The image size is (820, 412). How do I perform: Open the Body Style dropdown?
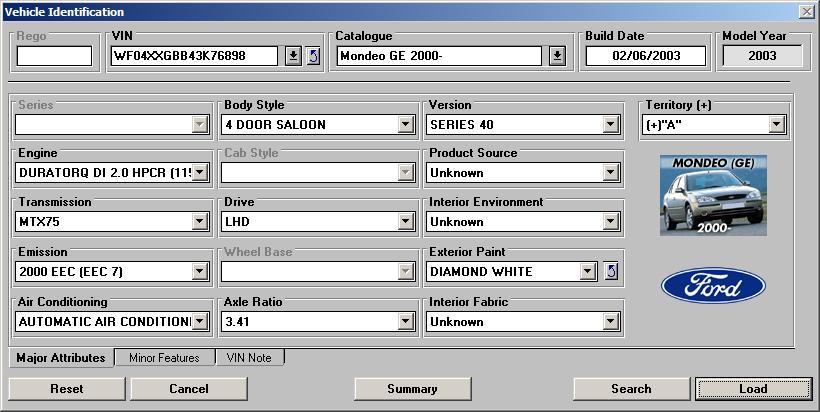tap(406, 125)
